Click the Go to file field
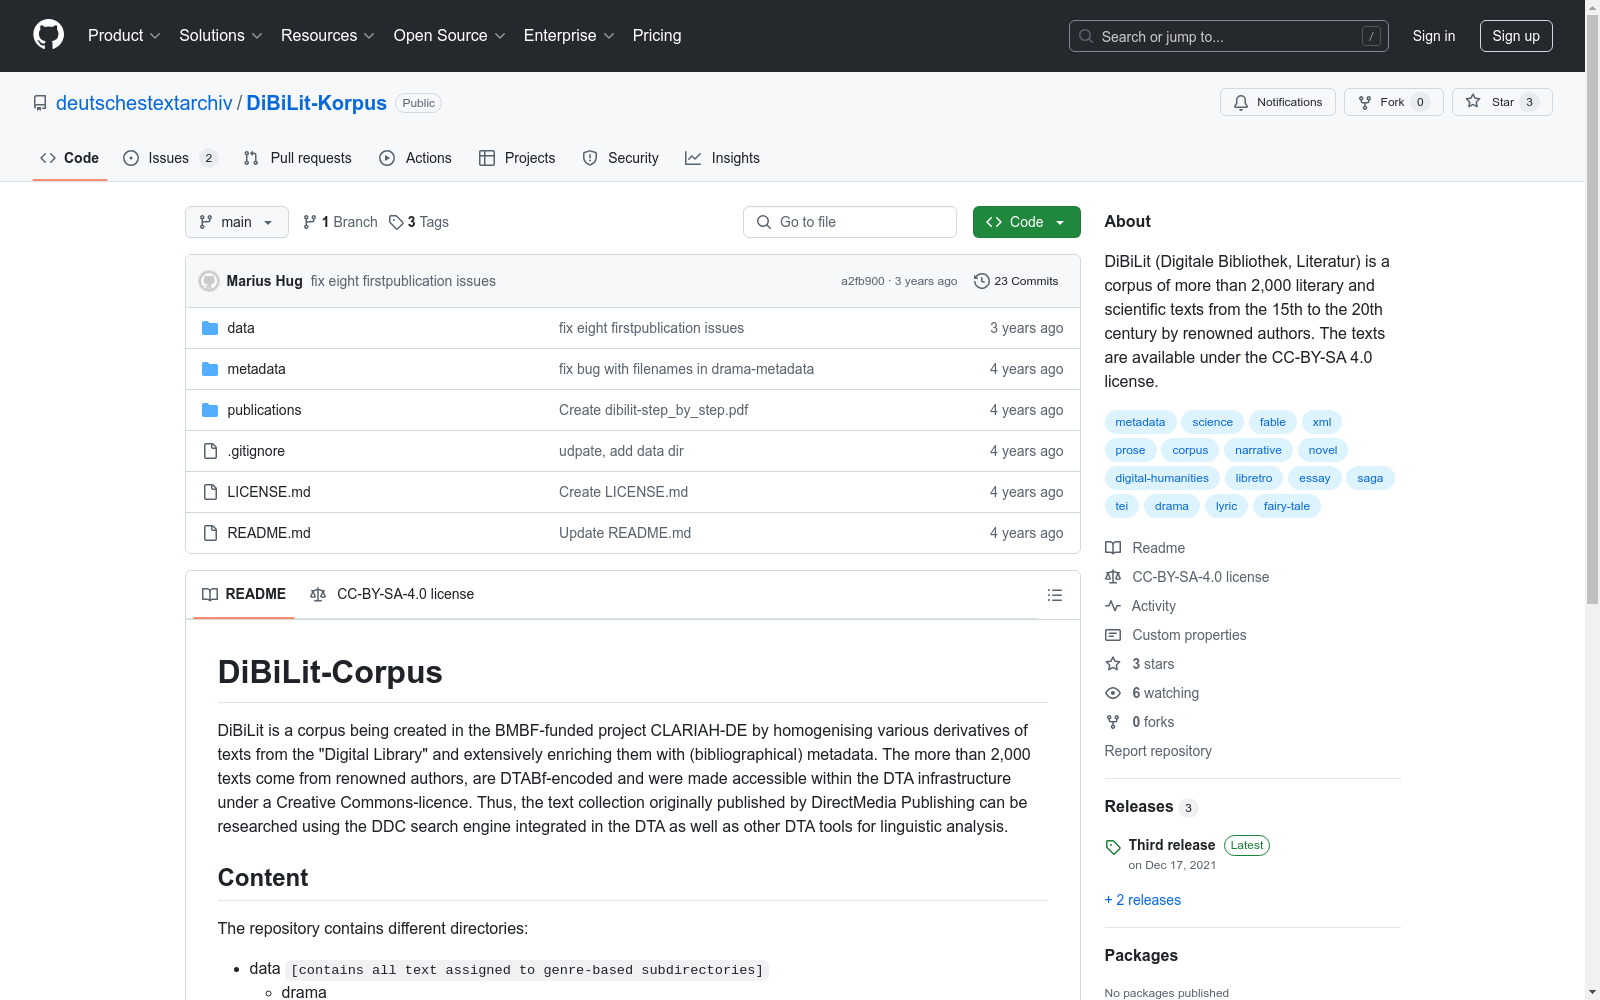Screen dimensions: 1600x1000 point(850,222)
